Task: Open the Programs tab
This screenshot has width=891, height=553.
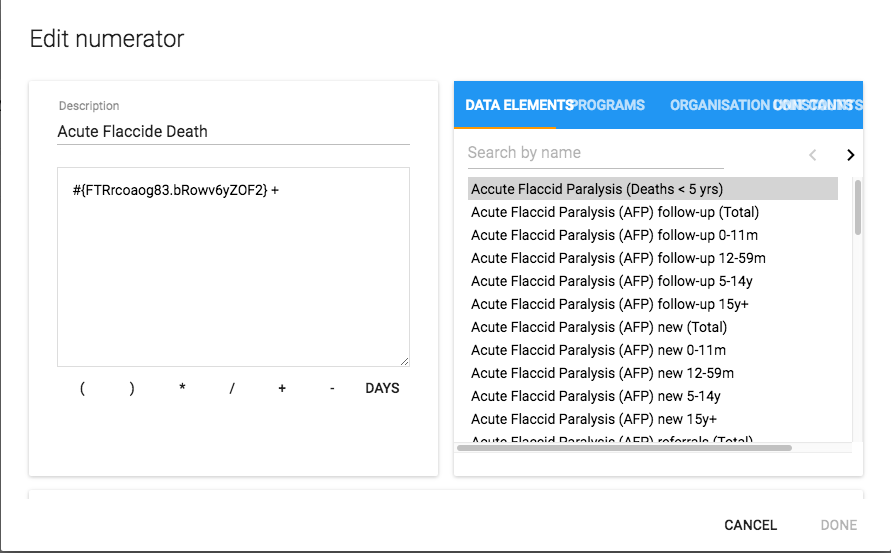Action: pyautogui.click(x=611, y=105)
